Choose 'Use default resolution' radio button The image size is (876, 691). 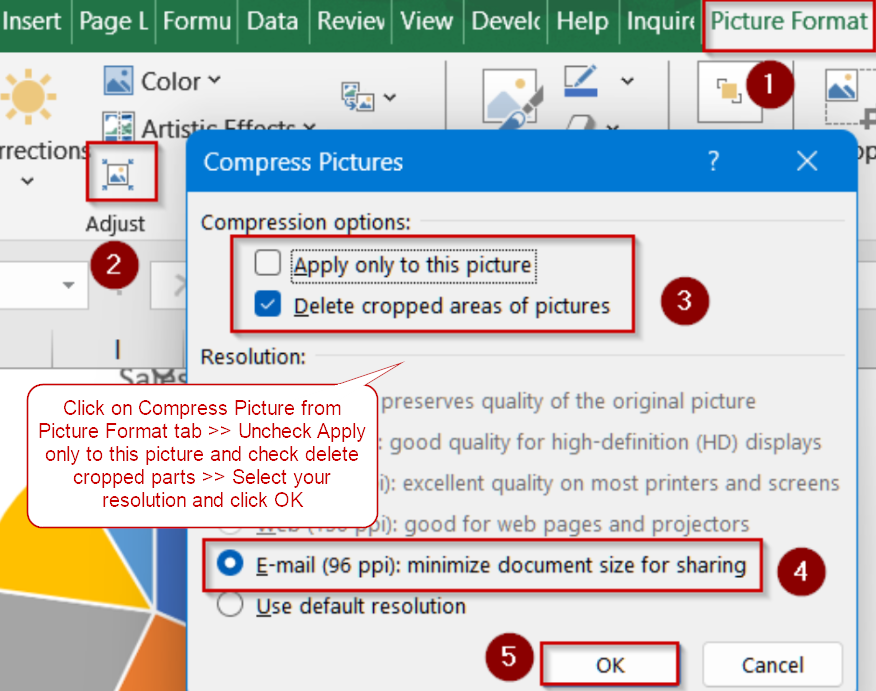click(x=231, y=606)
